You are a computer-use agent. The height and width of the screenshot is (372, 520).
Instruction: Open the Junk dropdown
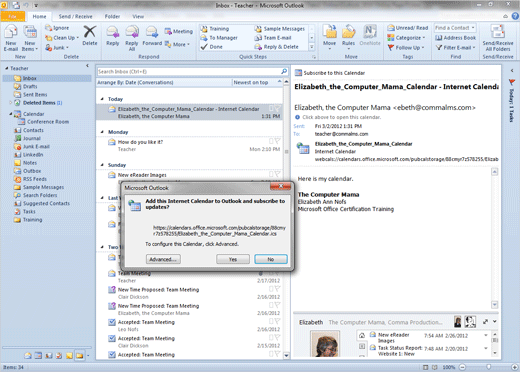[57, 48]
